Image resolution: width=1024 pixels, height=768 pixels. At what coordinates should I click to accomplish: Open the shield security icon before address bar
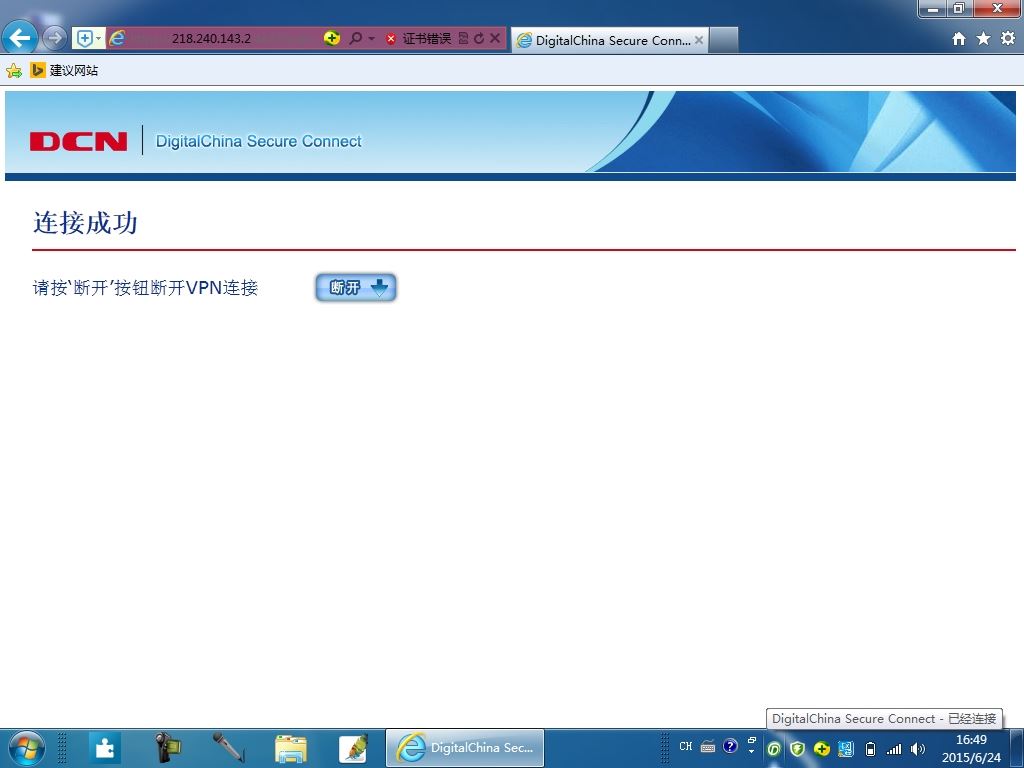click(84, 39)
